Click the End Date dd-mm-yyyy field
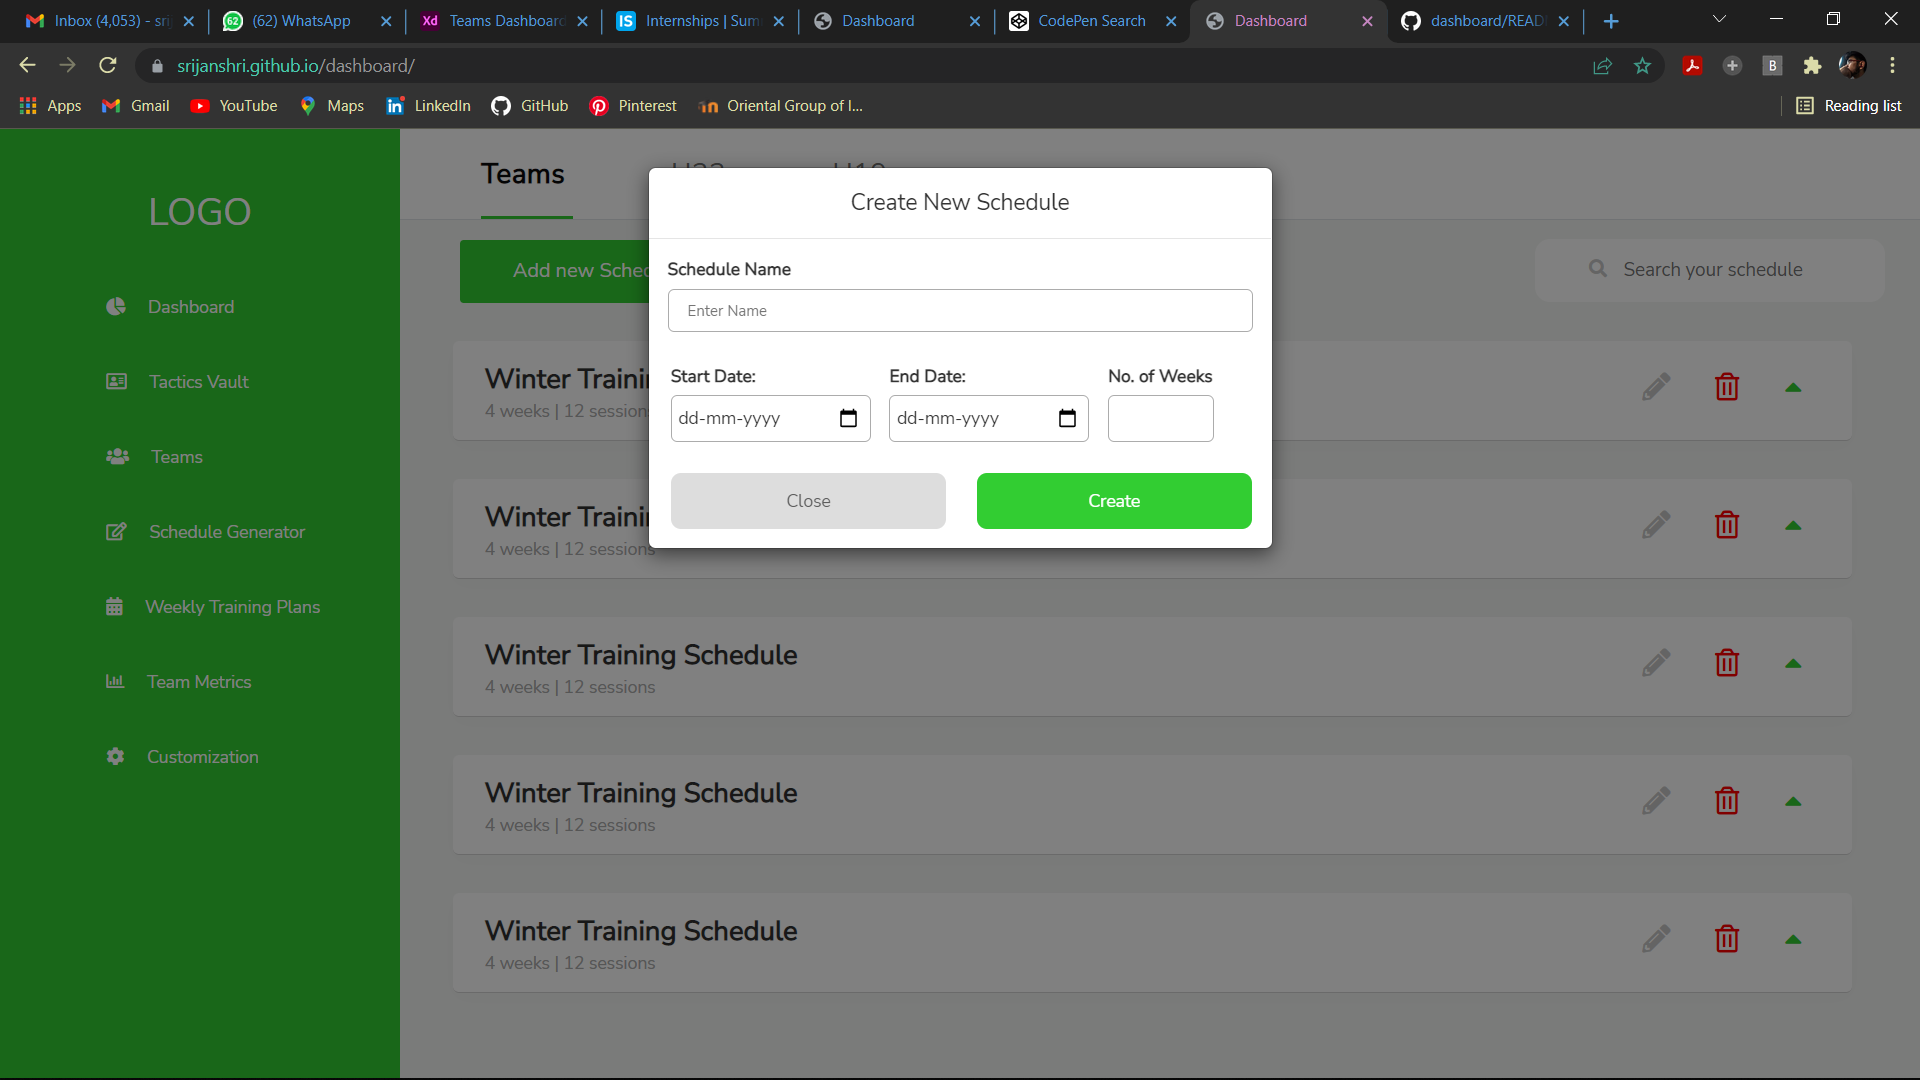The image size is (1920, 1080). (988, 419)
